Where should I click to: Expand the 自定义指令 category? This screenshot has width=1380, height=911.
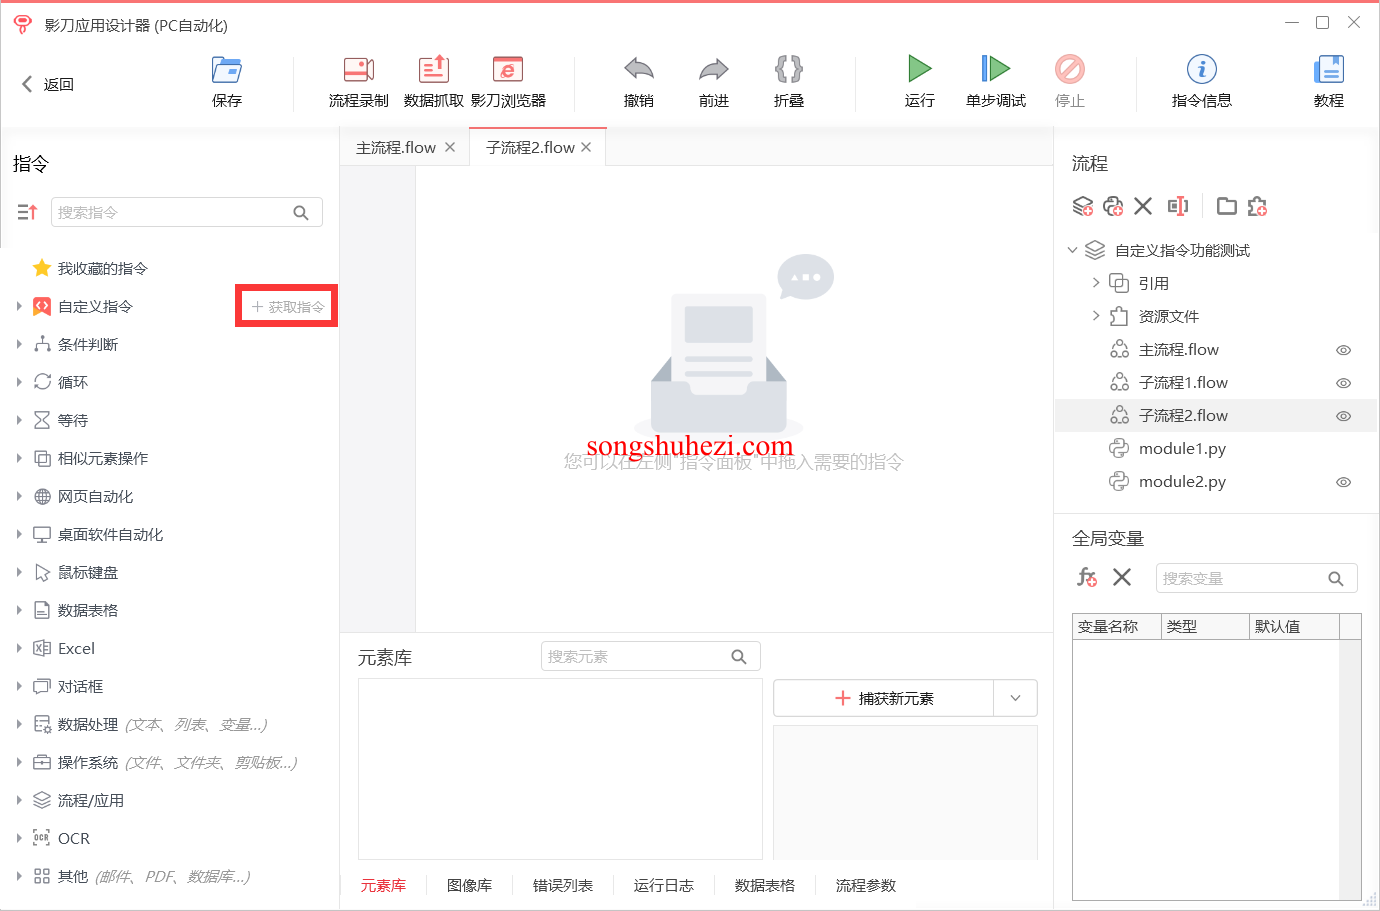tap(19, 306)
